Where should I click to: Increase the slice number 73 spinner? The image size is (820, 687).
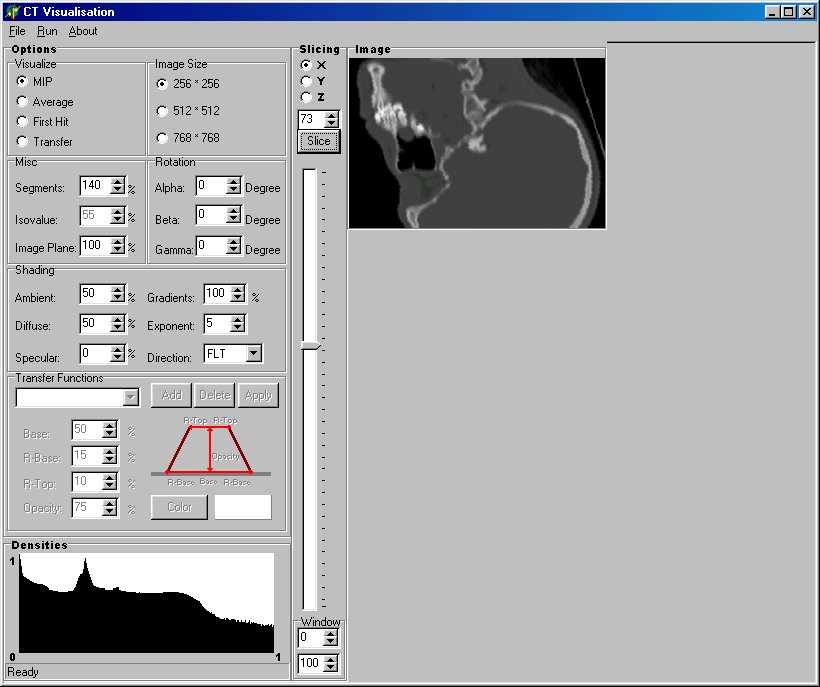pos(332,115)
